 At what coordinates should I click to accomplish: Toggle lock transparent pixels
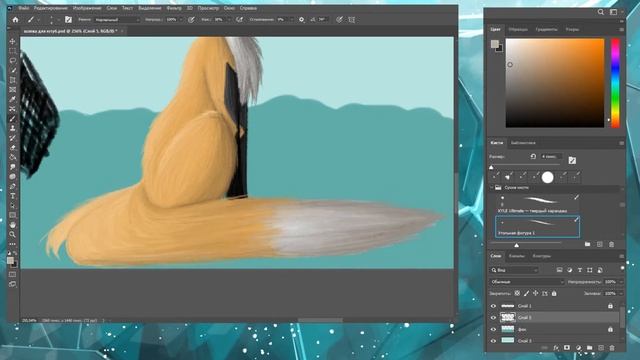tap(517, 293)
